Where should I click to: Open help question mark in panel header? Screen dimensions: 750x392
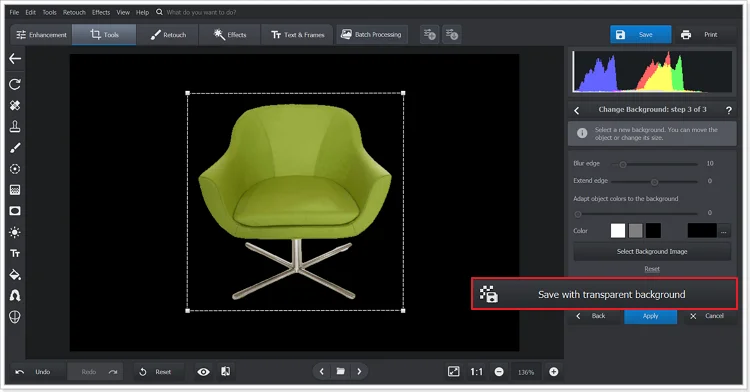point(728,110)
